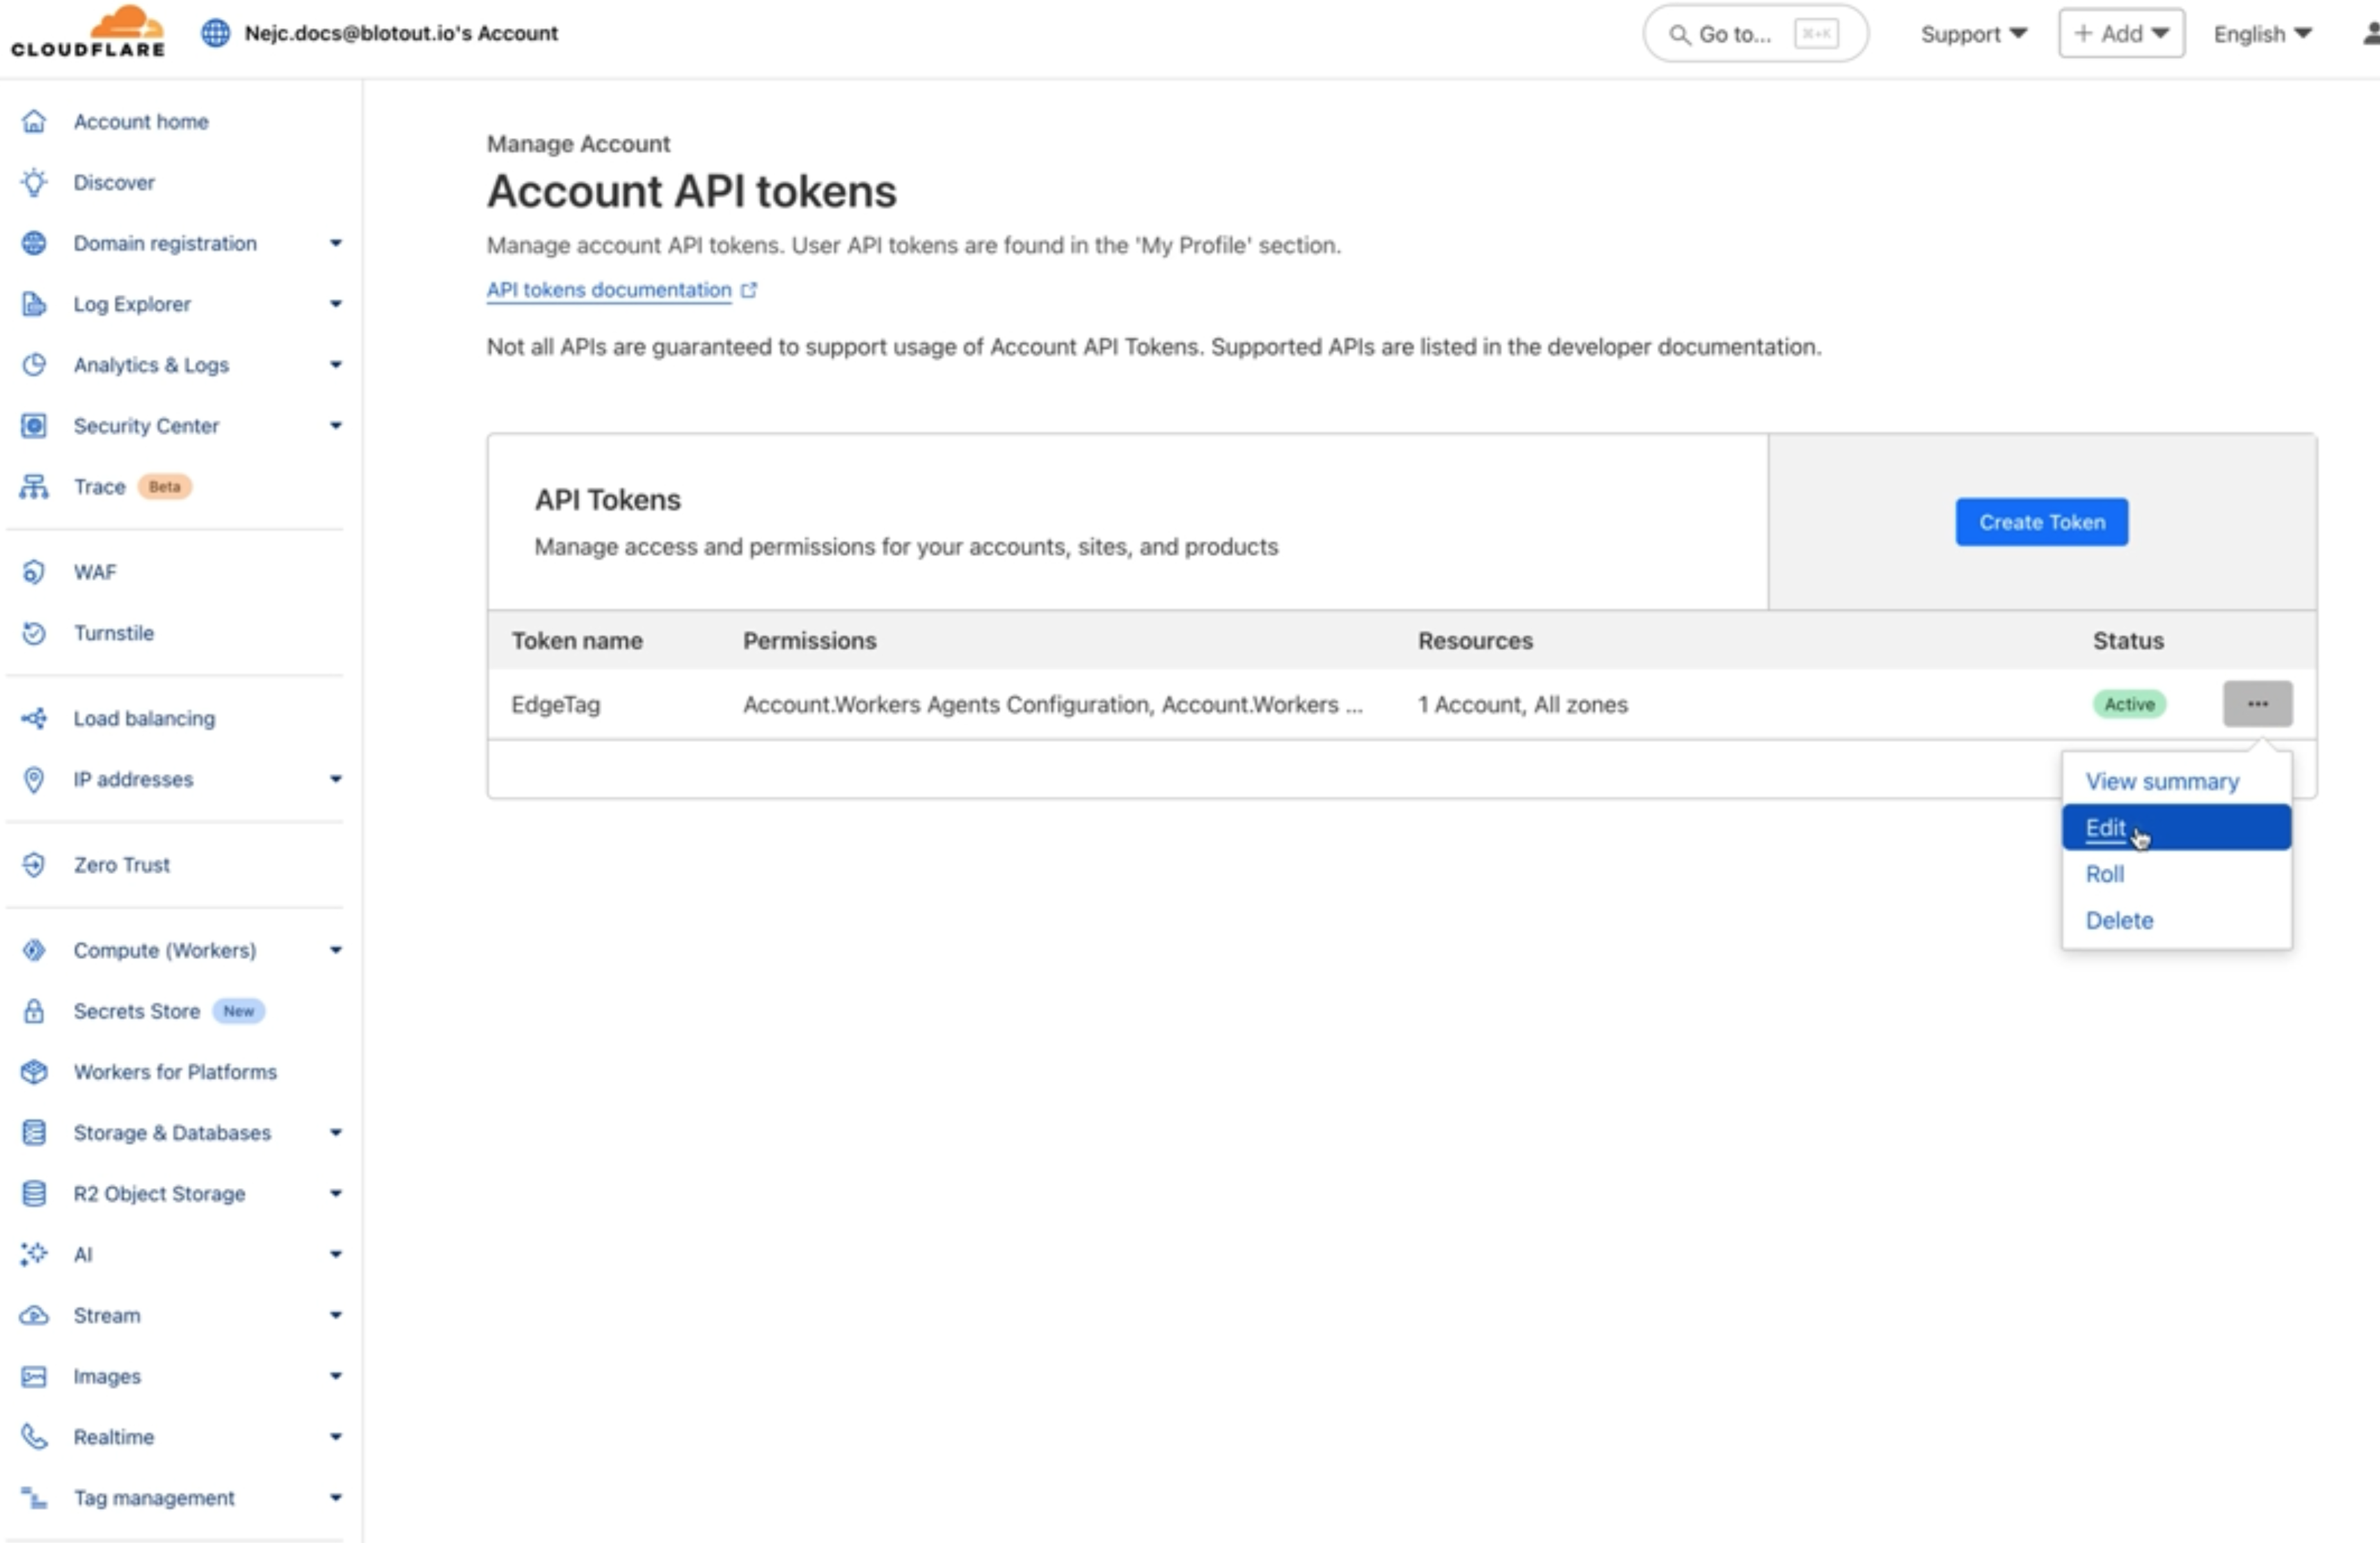The height and width of the screenshot is (1543, 2380).
Task: Choose Roll in the token menu
Action: (x=2105, y=874)
